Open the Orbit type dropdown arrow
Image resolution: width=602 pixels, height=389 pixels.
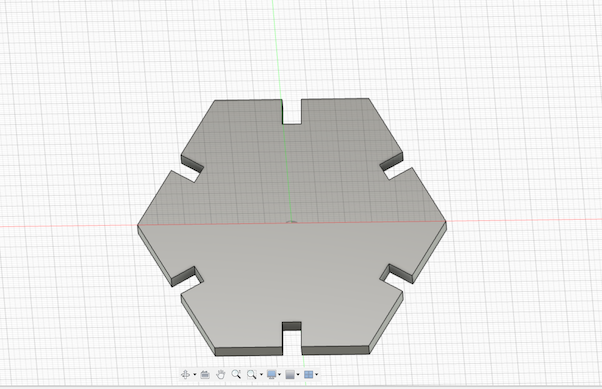pyautogui.click(x=195, y=375)
